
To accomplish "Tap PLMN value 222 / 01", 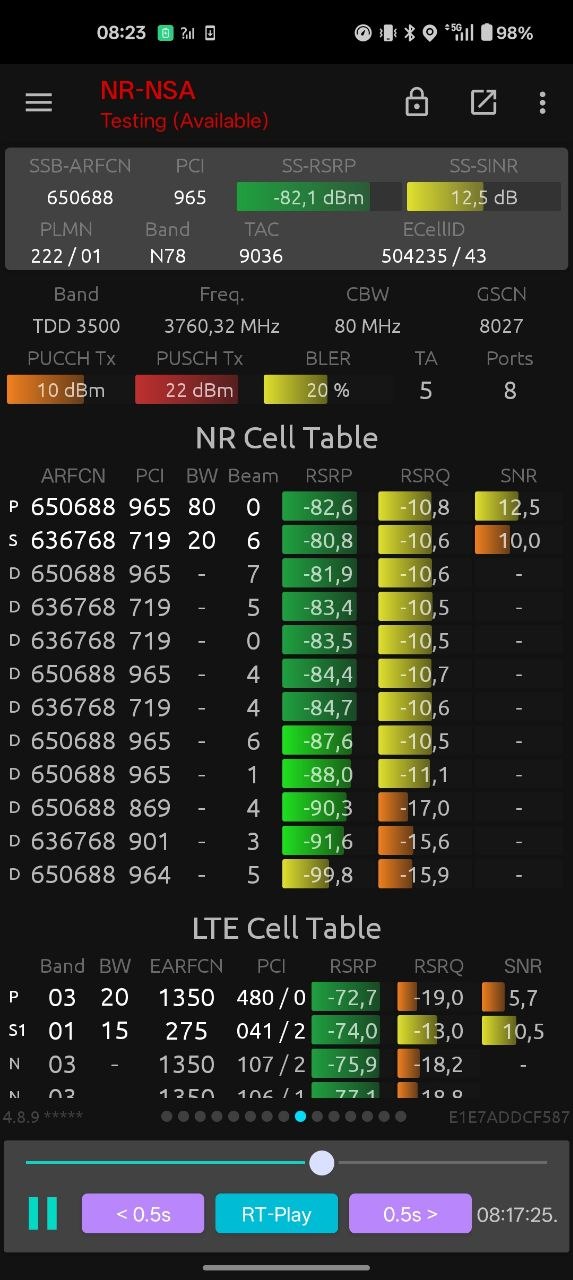I will click(66, 256).
